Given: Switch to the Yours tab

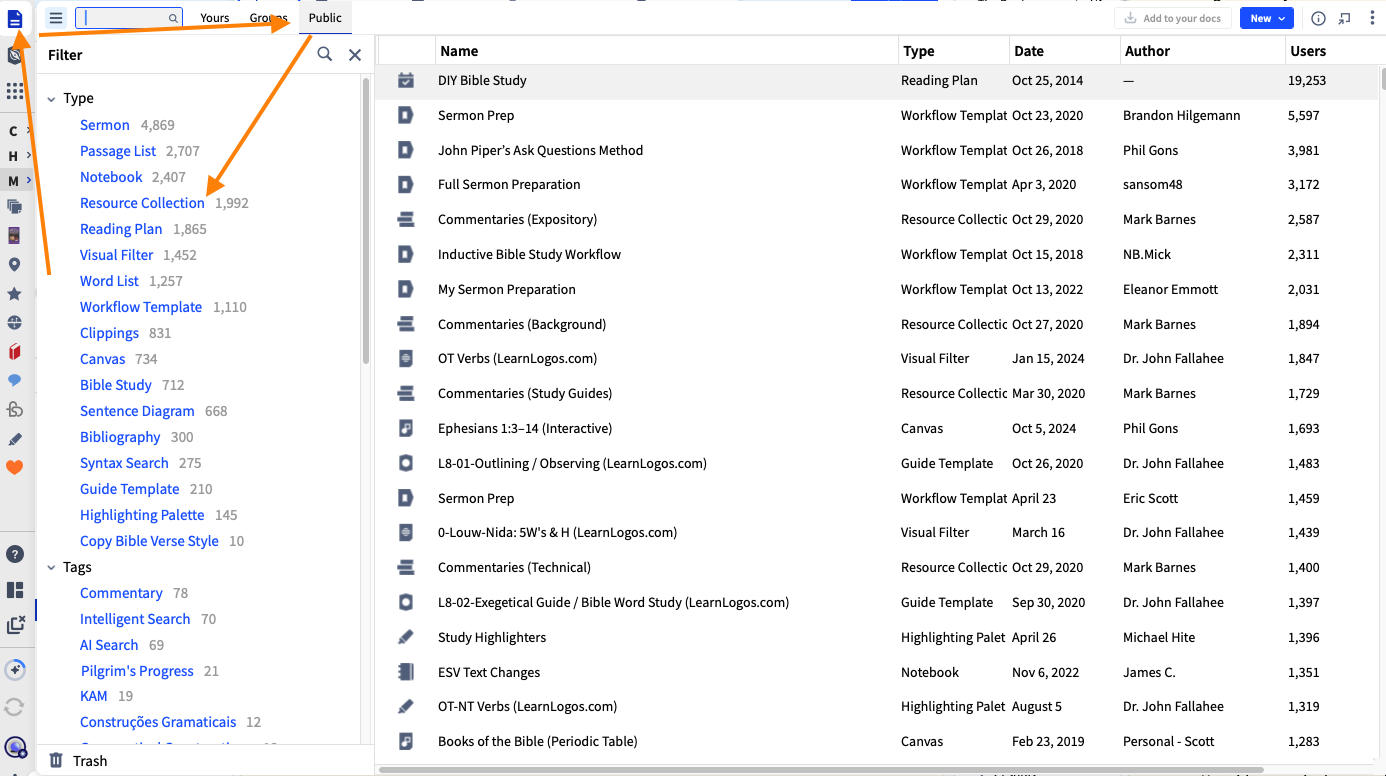Looking at the screenshot, I should tap(214, 18).
